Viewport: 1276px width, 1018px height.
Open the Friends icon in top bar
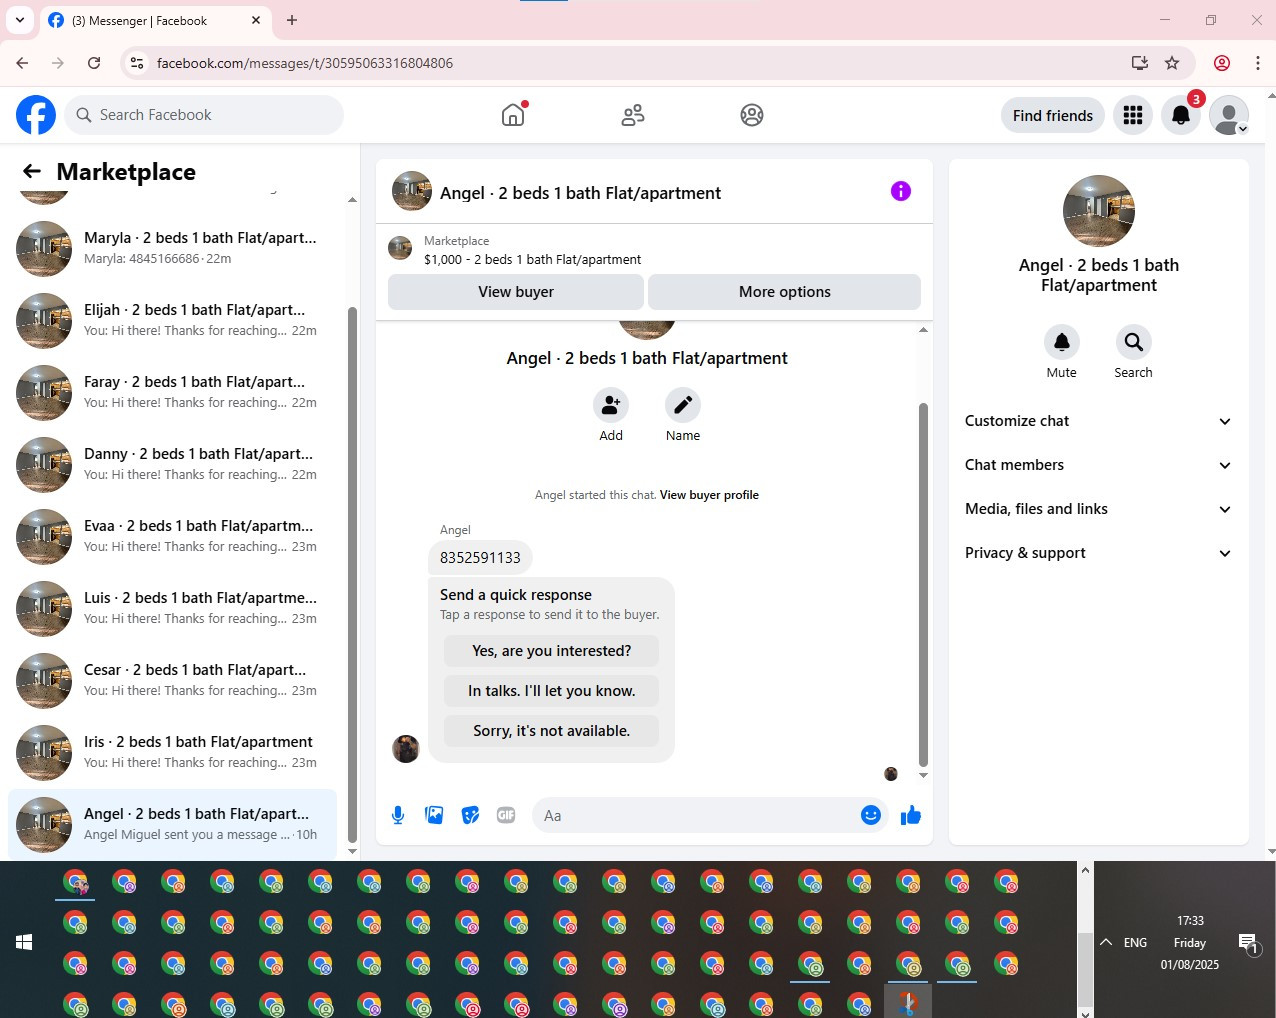pyautogui.click(x=633, y=115)
